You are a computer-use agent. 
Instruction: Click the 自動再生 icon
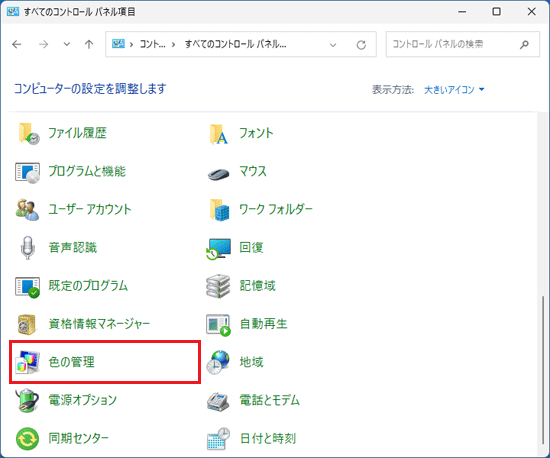[x=218, y=325]
